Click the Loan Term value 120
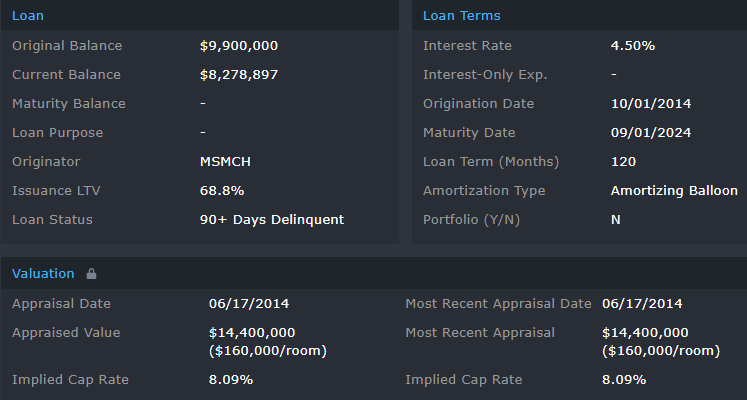This screenshot has height=400, width=747. [623, 161]
